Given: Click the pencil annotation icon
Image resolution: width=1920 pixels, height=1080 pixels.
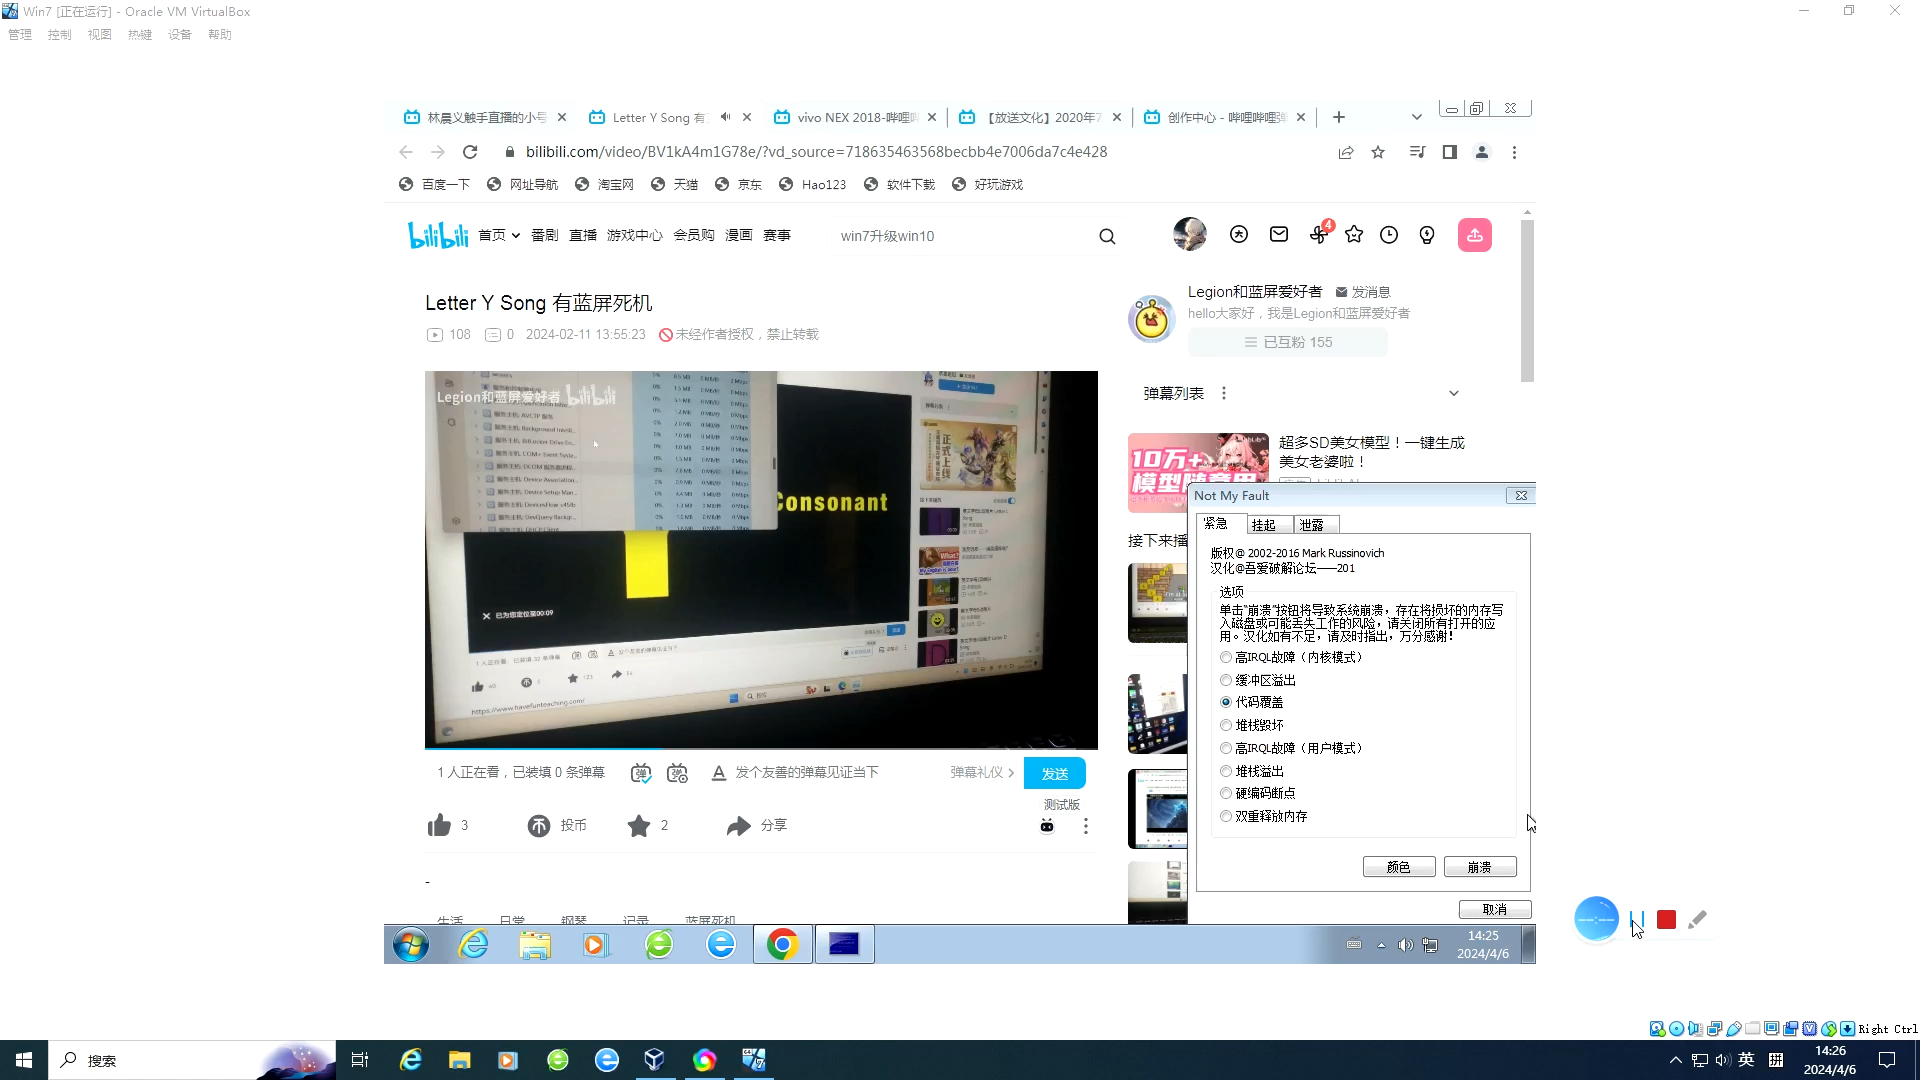Looking at the screenshot, I should click(1697, 920).
